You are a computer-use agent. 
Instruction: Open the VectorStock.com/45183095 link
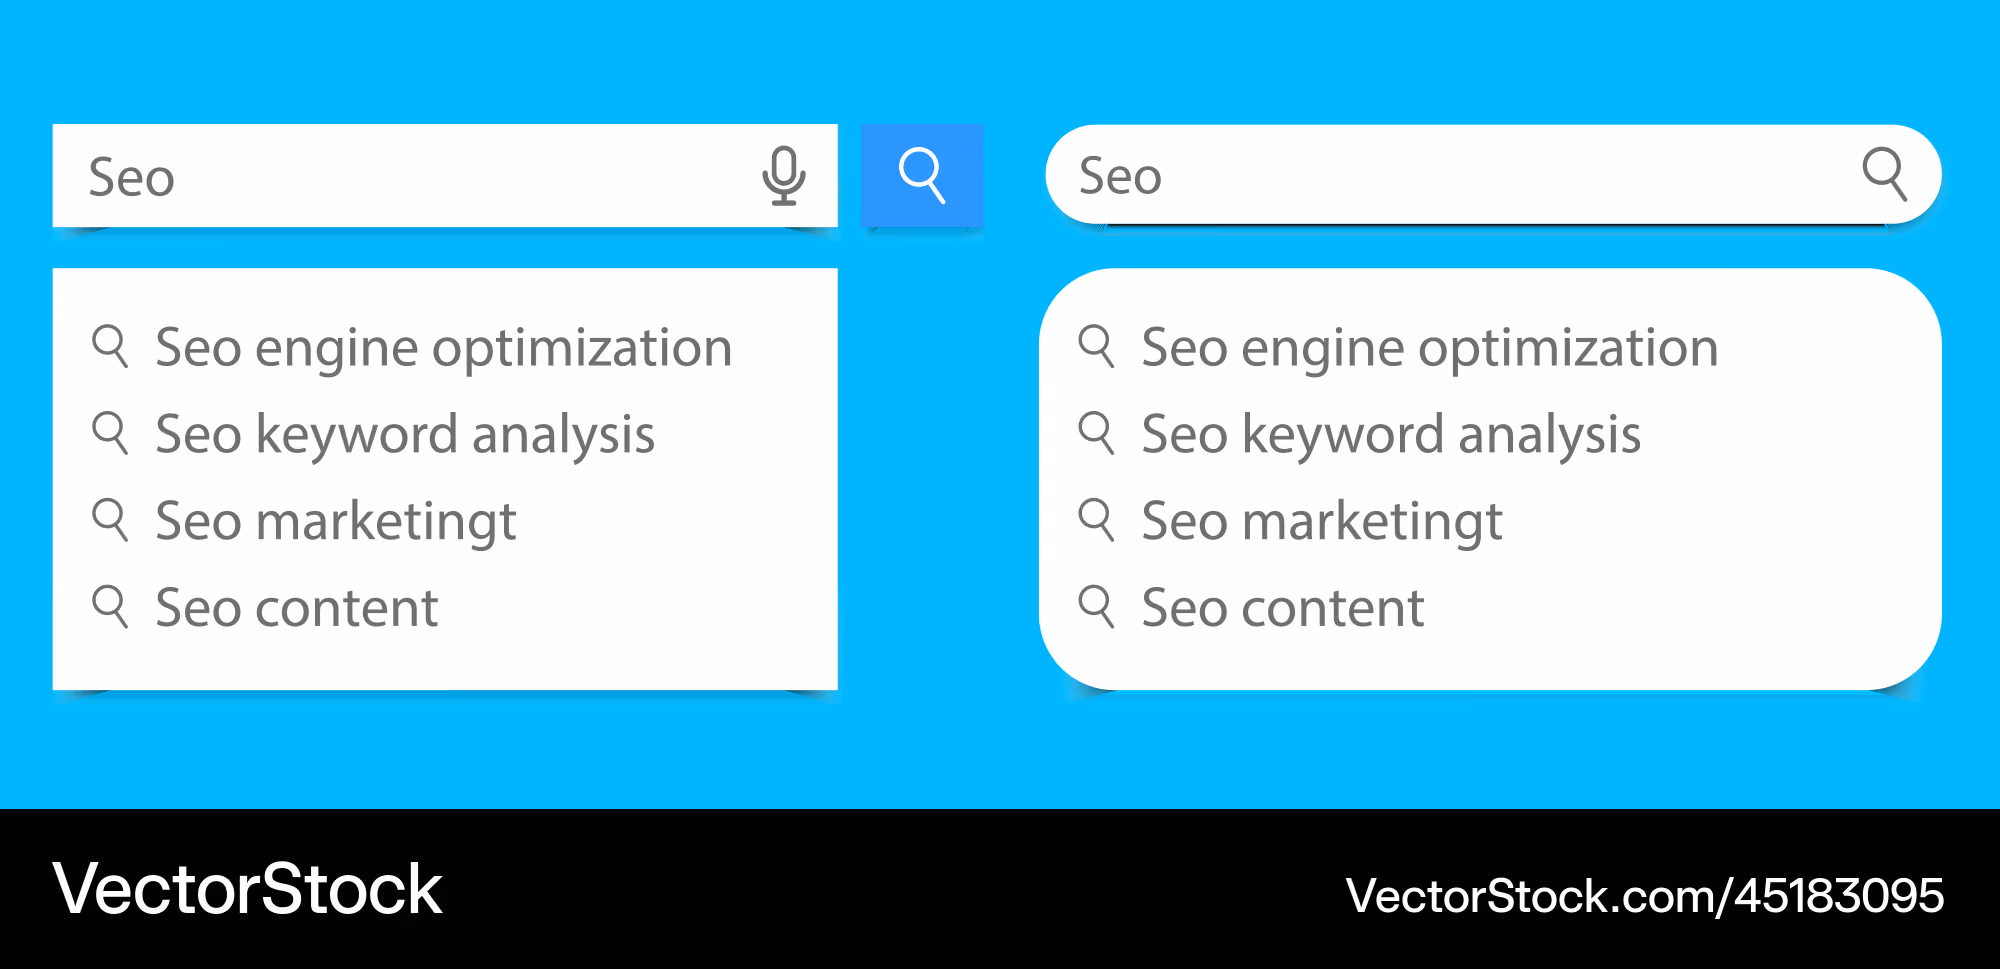pyautogui.click(x=1645, y=896)
